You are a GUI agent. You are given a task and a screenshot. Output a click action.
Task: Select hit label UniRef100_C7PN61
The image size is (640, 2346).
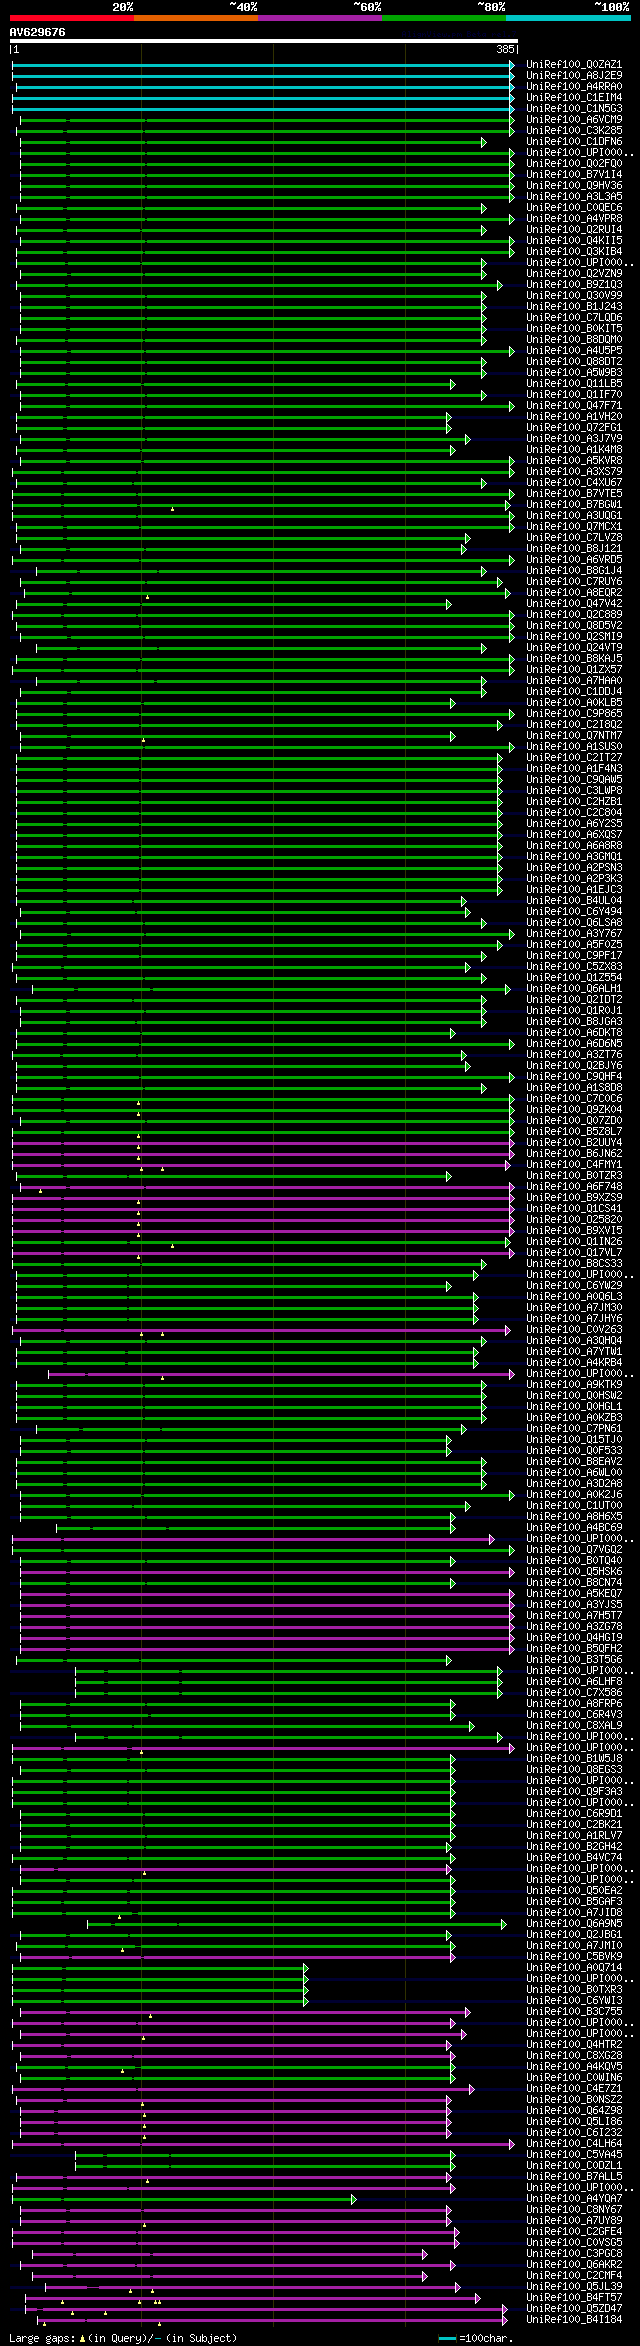(574, 1428)
